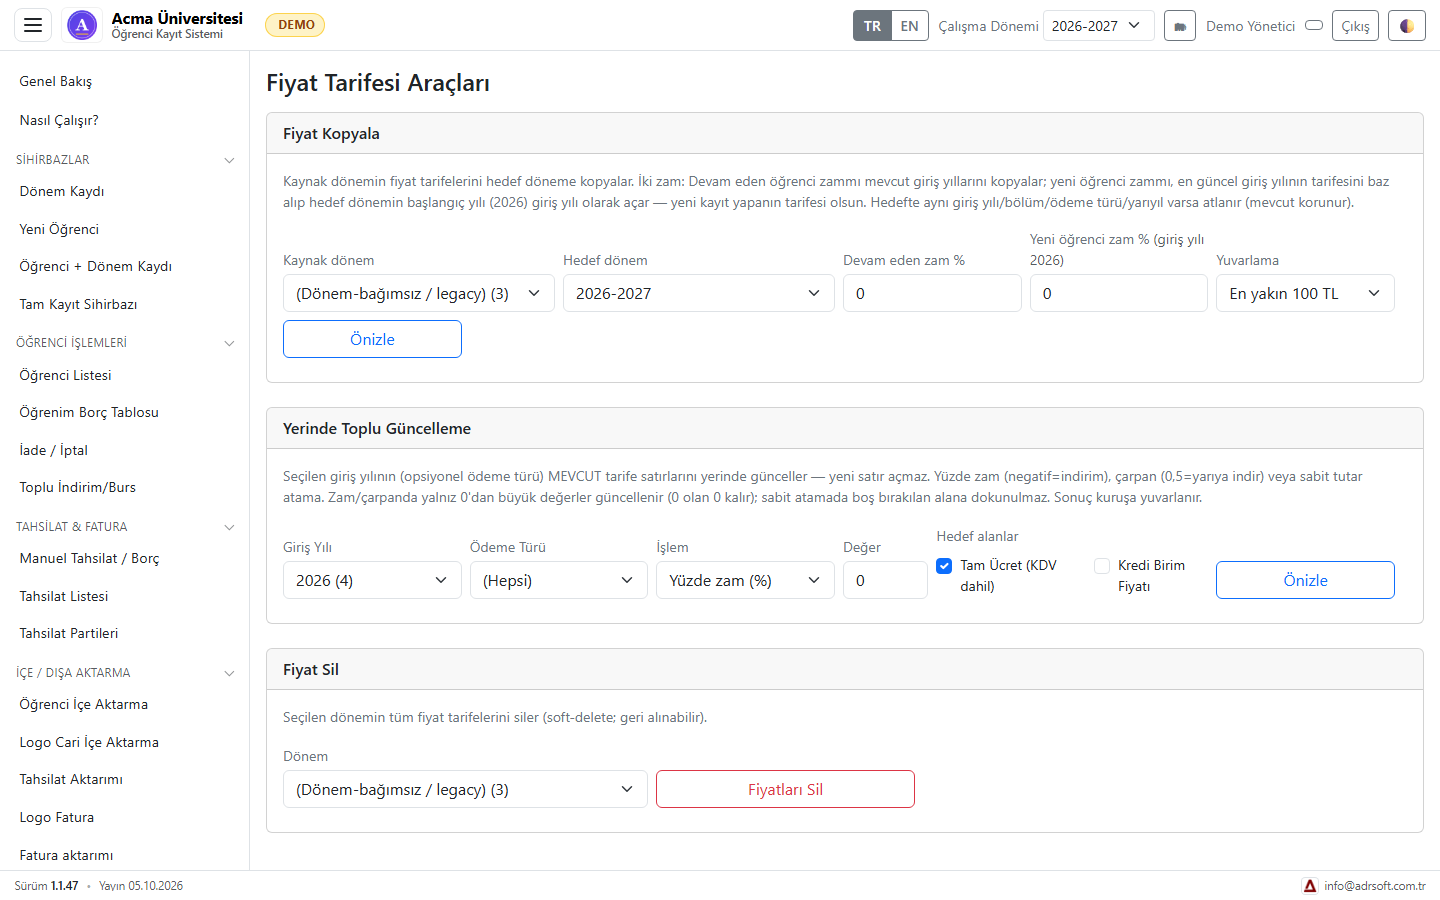Focus the Devam eden zam % field
Viewport: 1440px width, 900px height.
pyautogui.click(x=932, y=293)
